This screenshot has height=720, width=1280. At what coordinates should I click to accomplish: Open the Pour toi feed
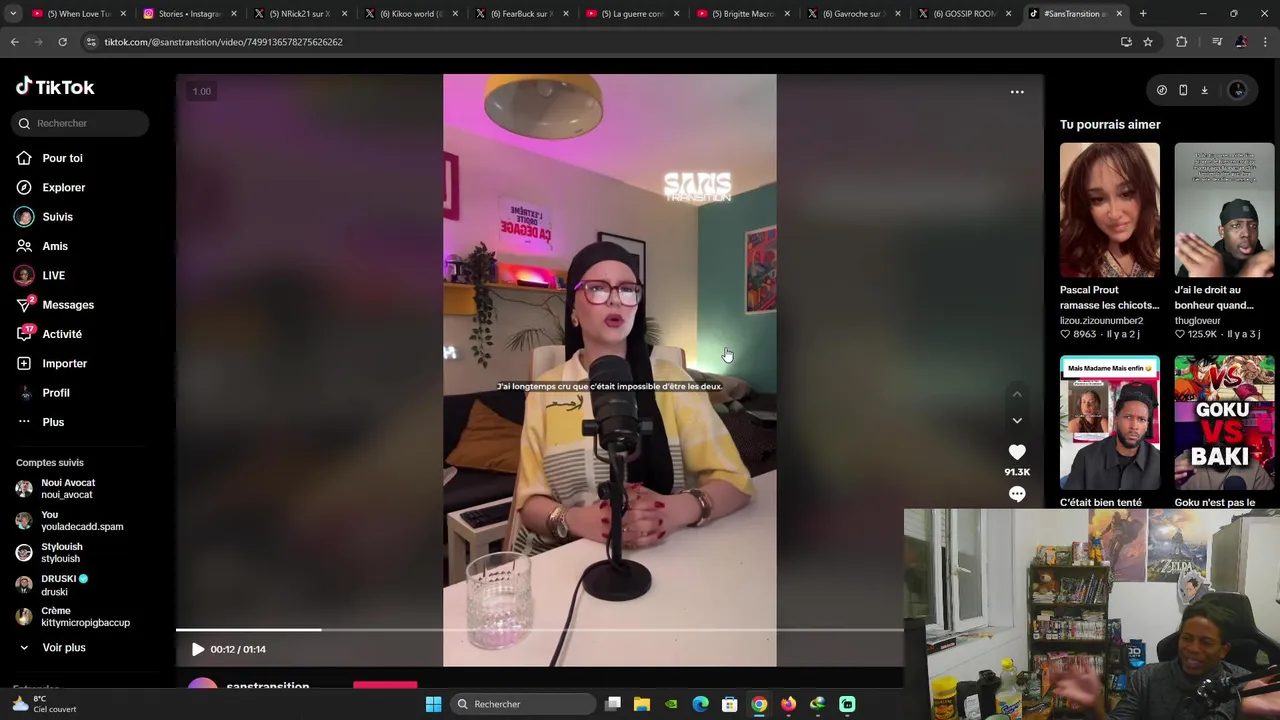click(62, 158)
